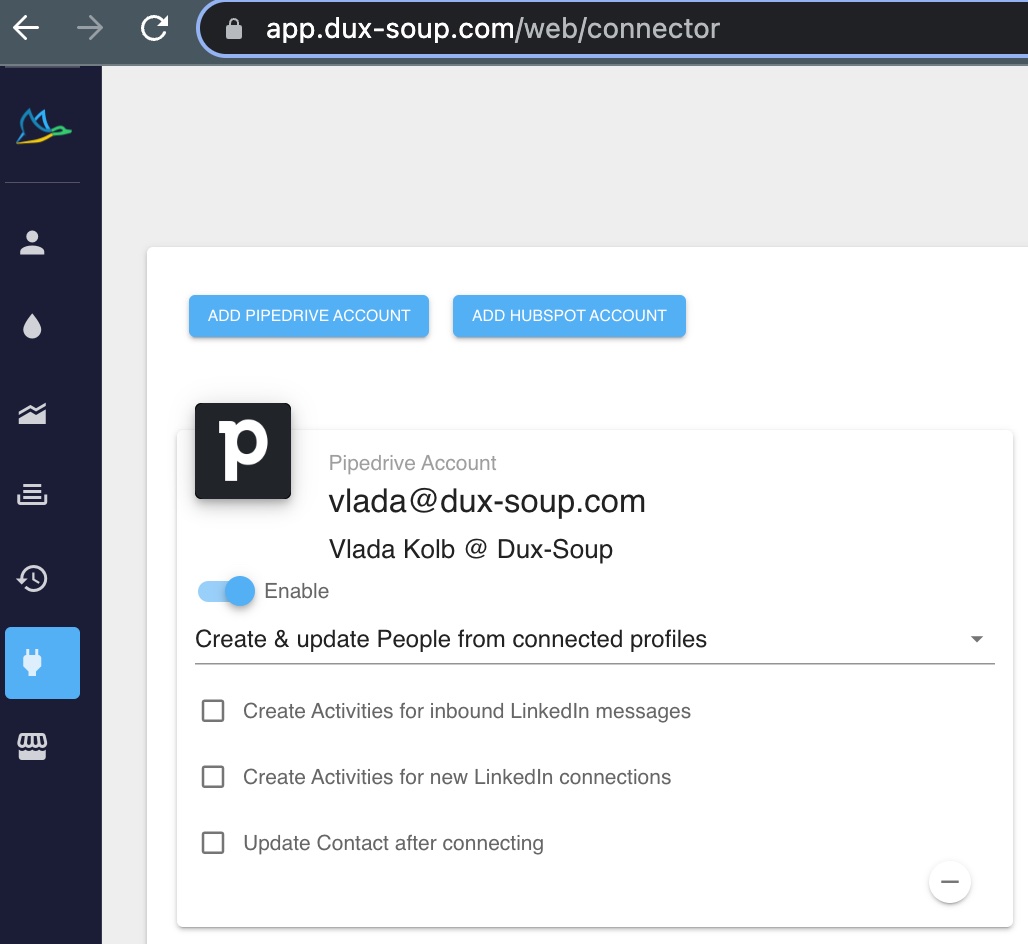The image size is (1028, 944).
Task: Open the queue list sidebar icon
Action: (x=31, y=494)
